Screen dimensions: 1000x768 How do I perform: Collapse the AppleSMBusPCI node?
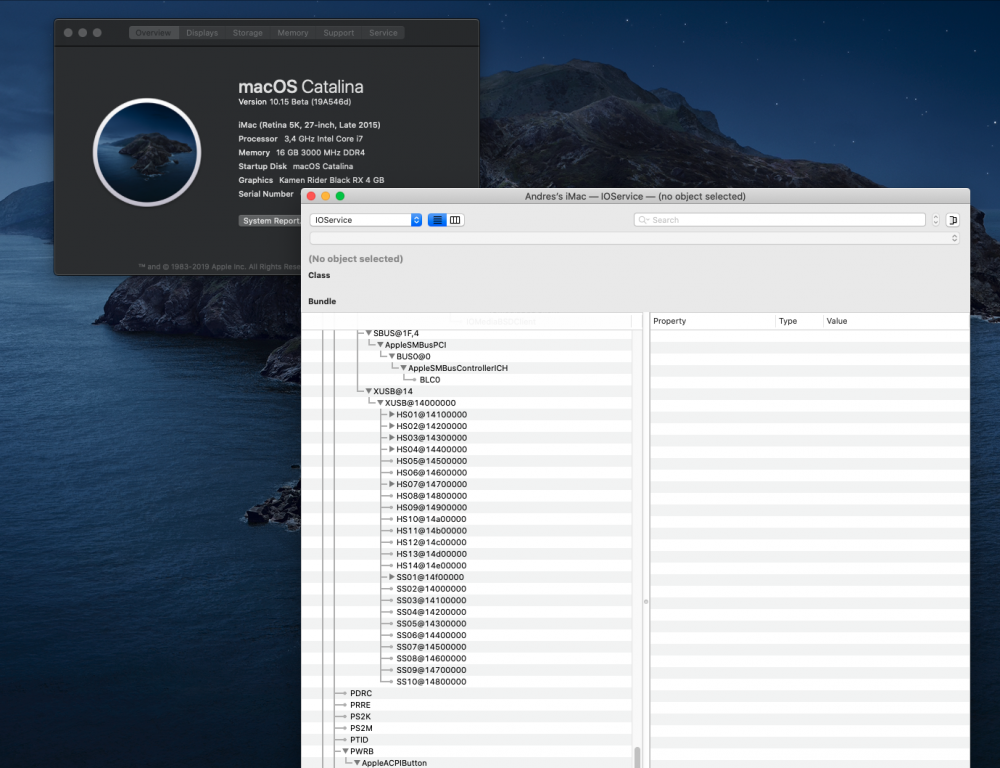[x=380, y=344]
